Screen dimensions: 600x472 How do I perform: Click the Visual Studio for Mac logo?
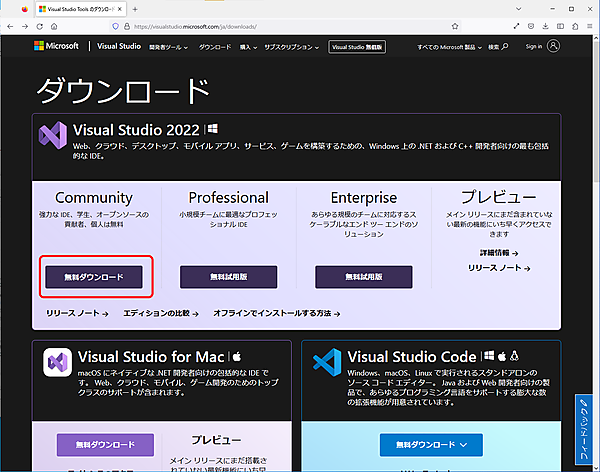(x=56, y=361)
